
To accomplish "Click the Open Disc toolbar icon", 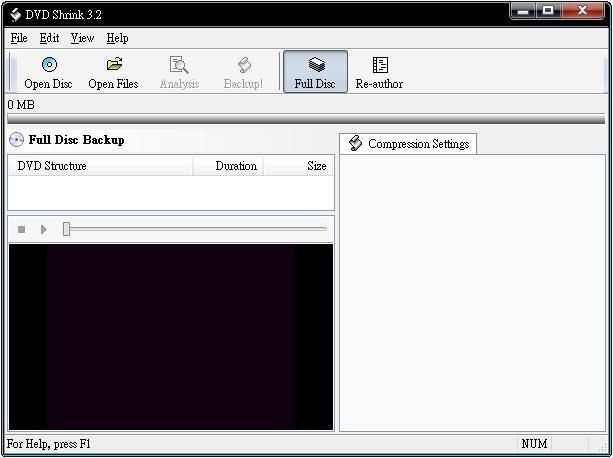I will [49, 66].
